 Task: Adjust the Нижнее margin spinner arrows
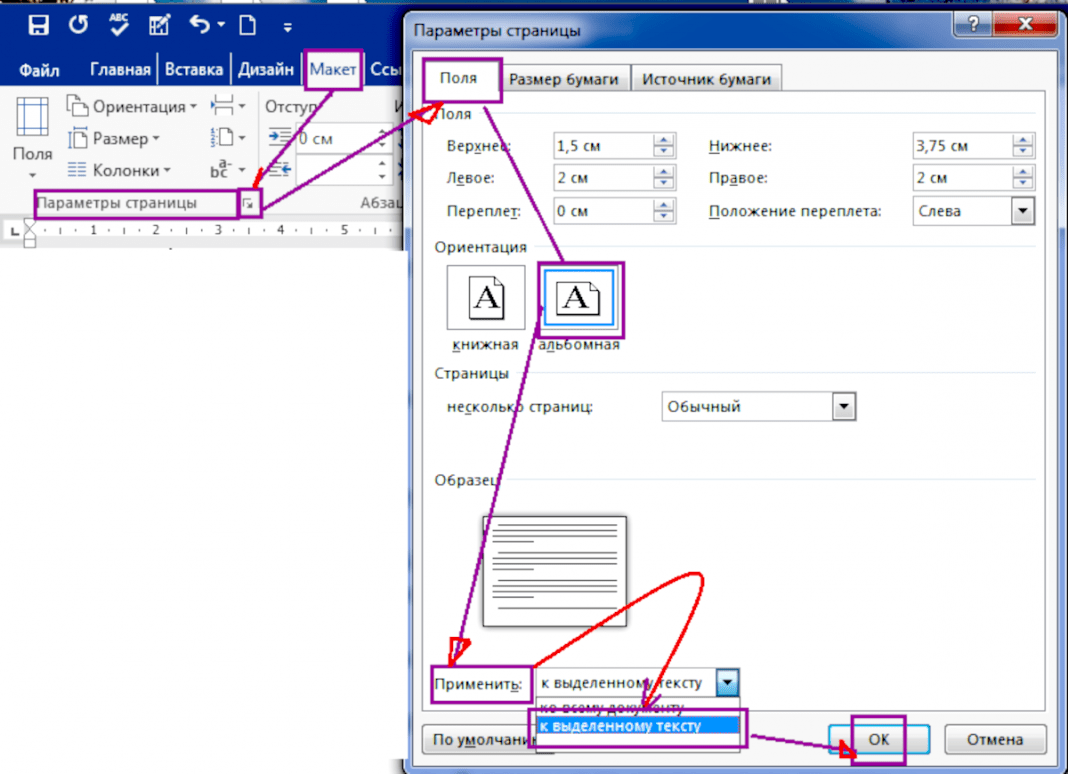(x=1023, y=146)
